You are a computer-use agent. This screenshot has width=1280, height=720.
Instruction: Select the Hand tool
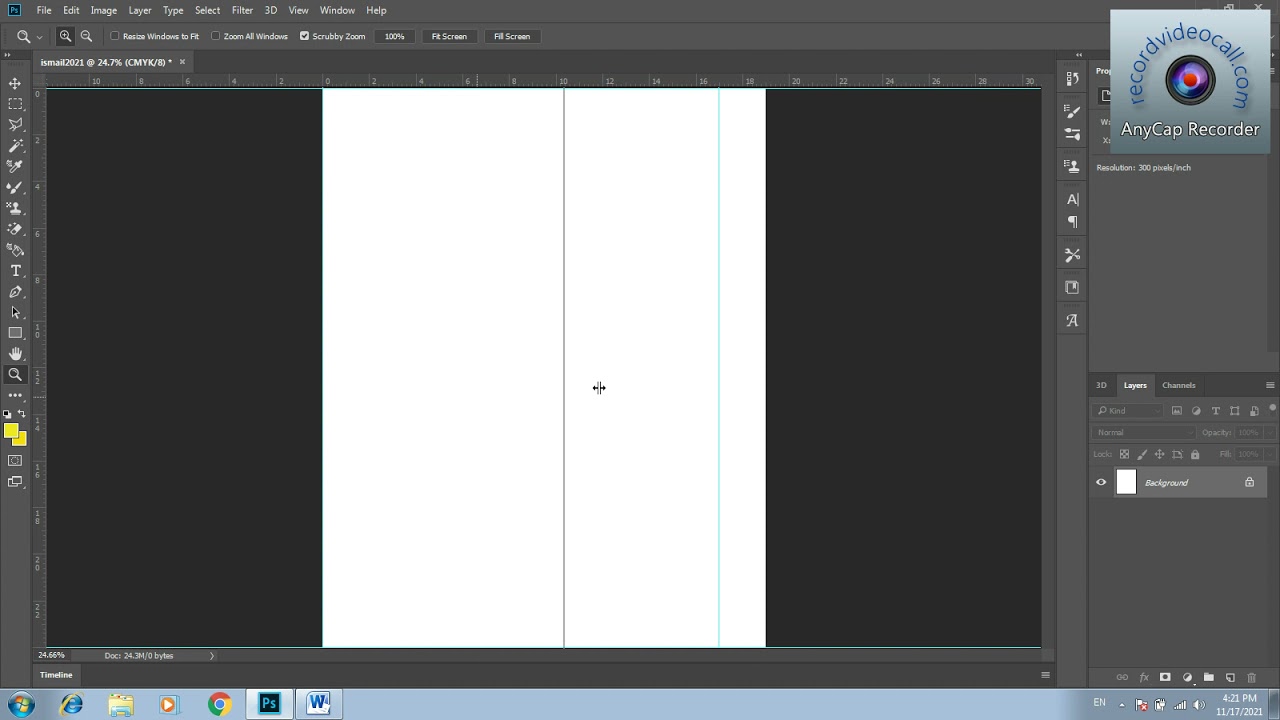click(x=15, y=354)
